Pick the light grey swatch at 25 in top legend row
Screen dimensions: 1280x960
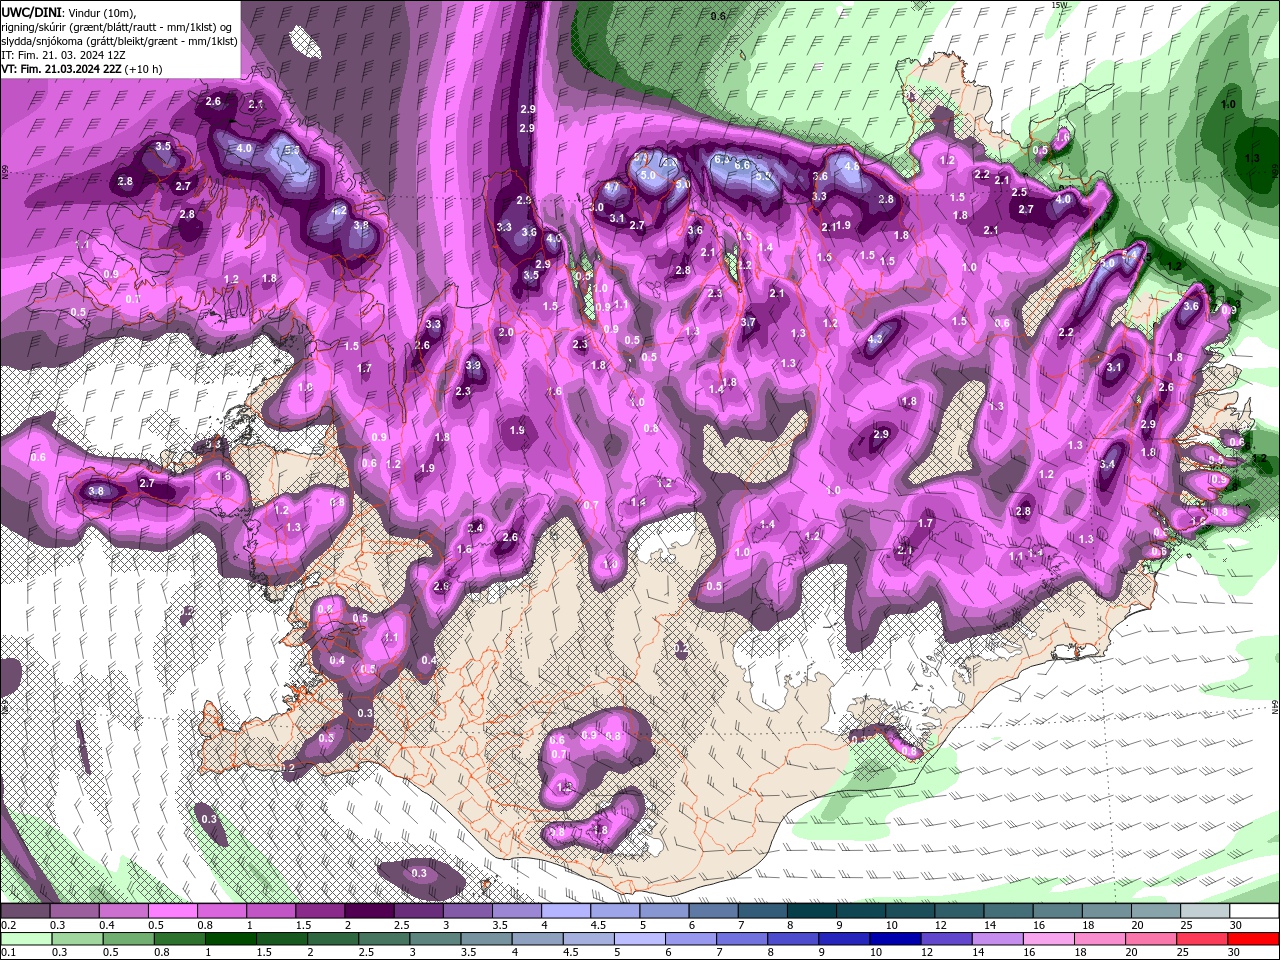pos(1205,911)
